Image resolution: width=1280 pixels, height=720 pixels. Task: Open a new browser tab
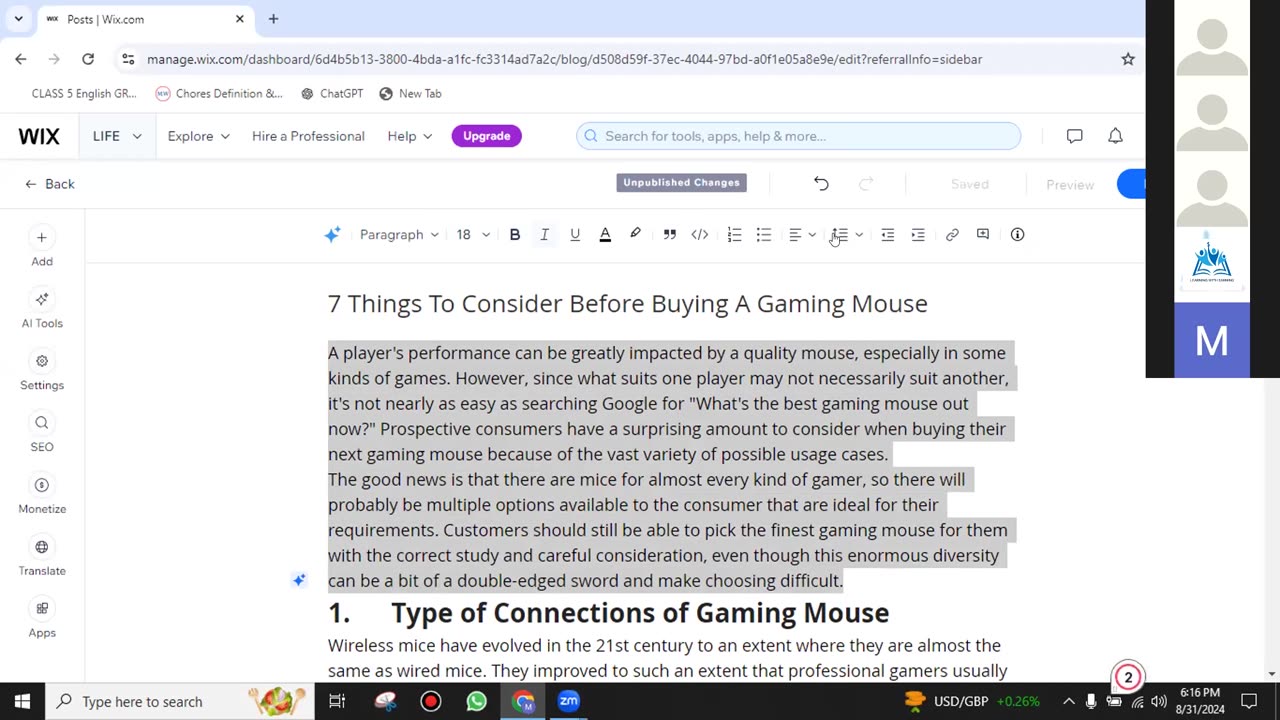273,19
